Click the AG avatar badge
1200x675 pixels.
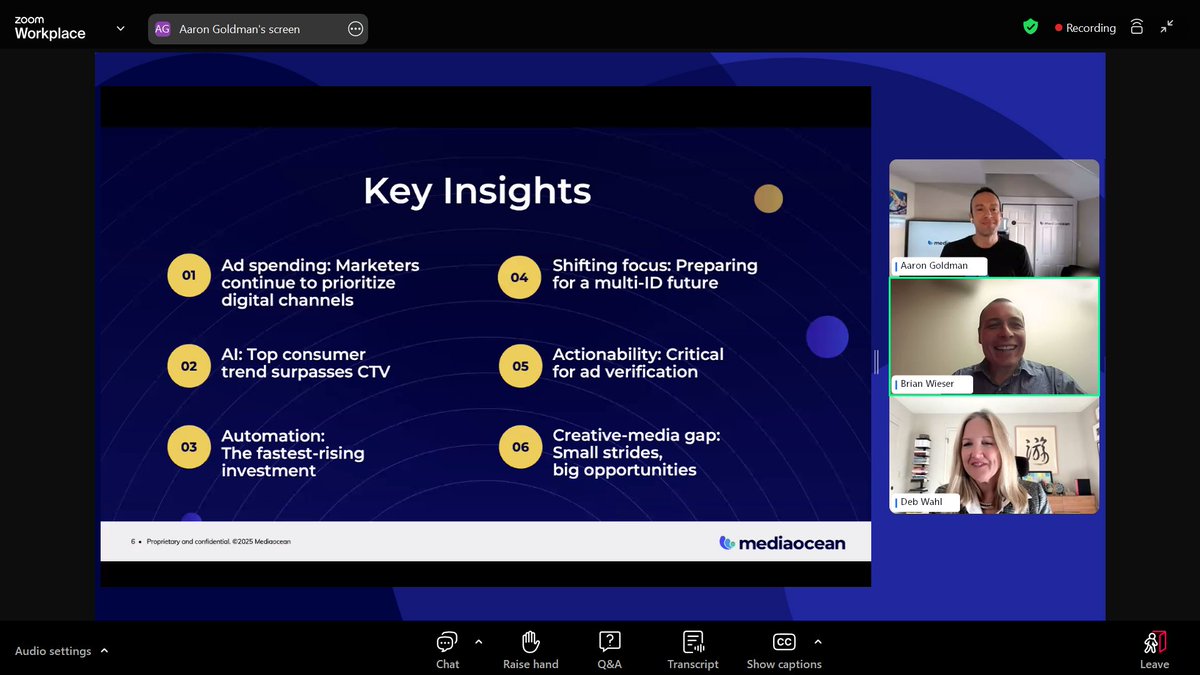point(162,29)
